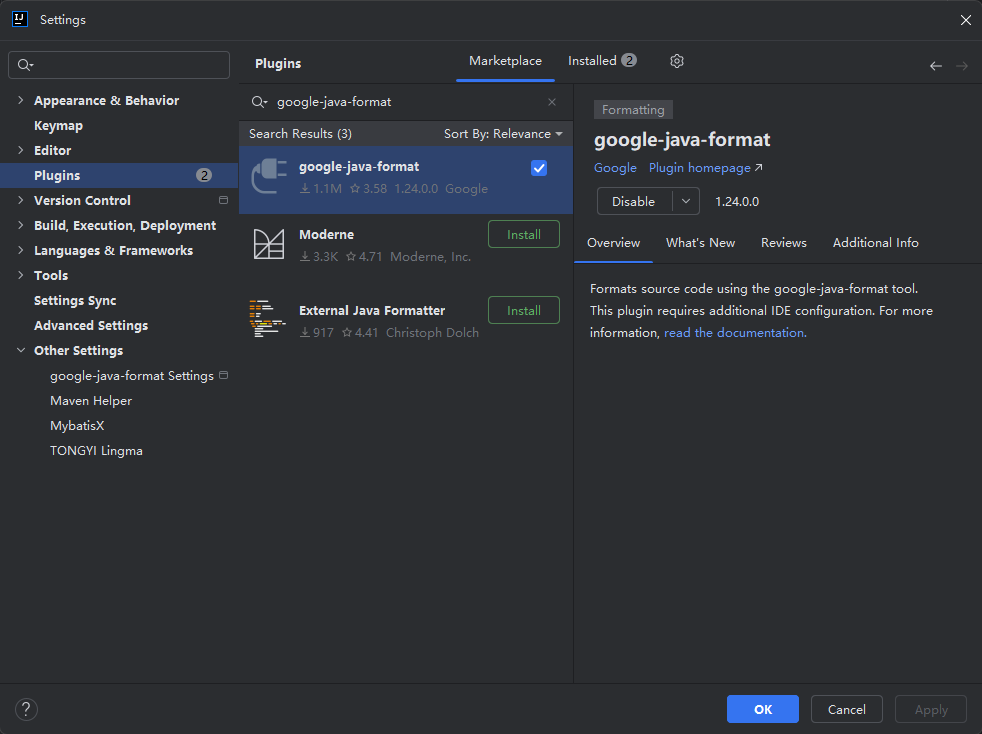Select the Overview tab
Image resolution: width=982 pixels, height=734 pixels.
pyautogui.click(x=613, y=243)
